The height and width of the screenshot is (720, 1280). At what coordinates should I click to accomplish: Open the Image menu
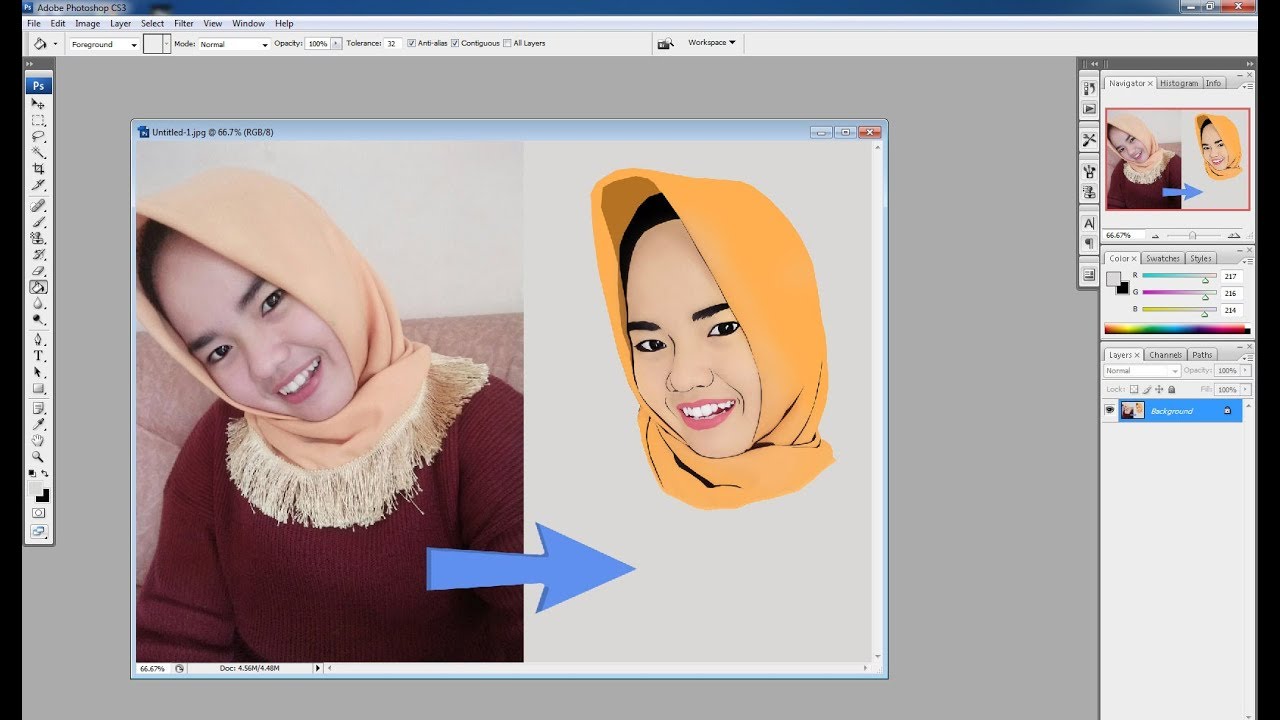point(88,23)
